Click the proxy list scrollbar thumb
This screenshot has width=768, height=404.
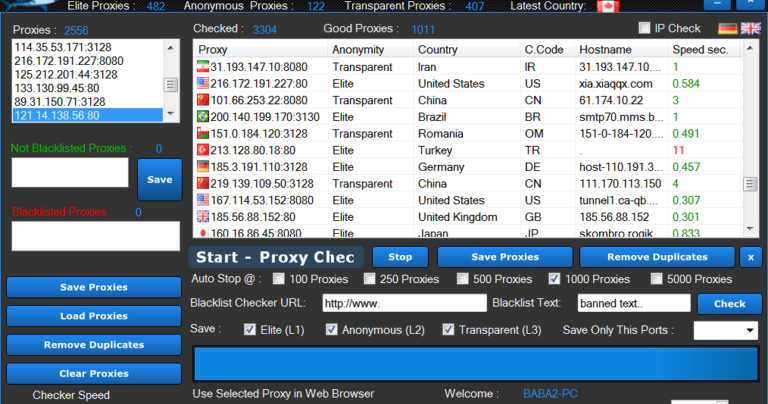click(x=170, y=85)
